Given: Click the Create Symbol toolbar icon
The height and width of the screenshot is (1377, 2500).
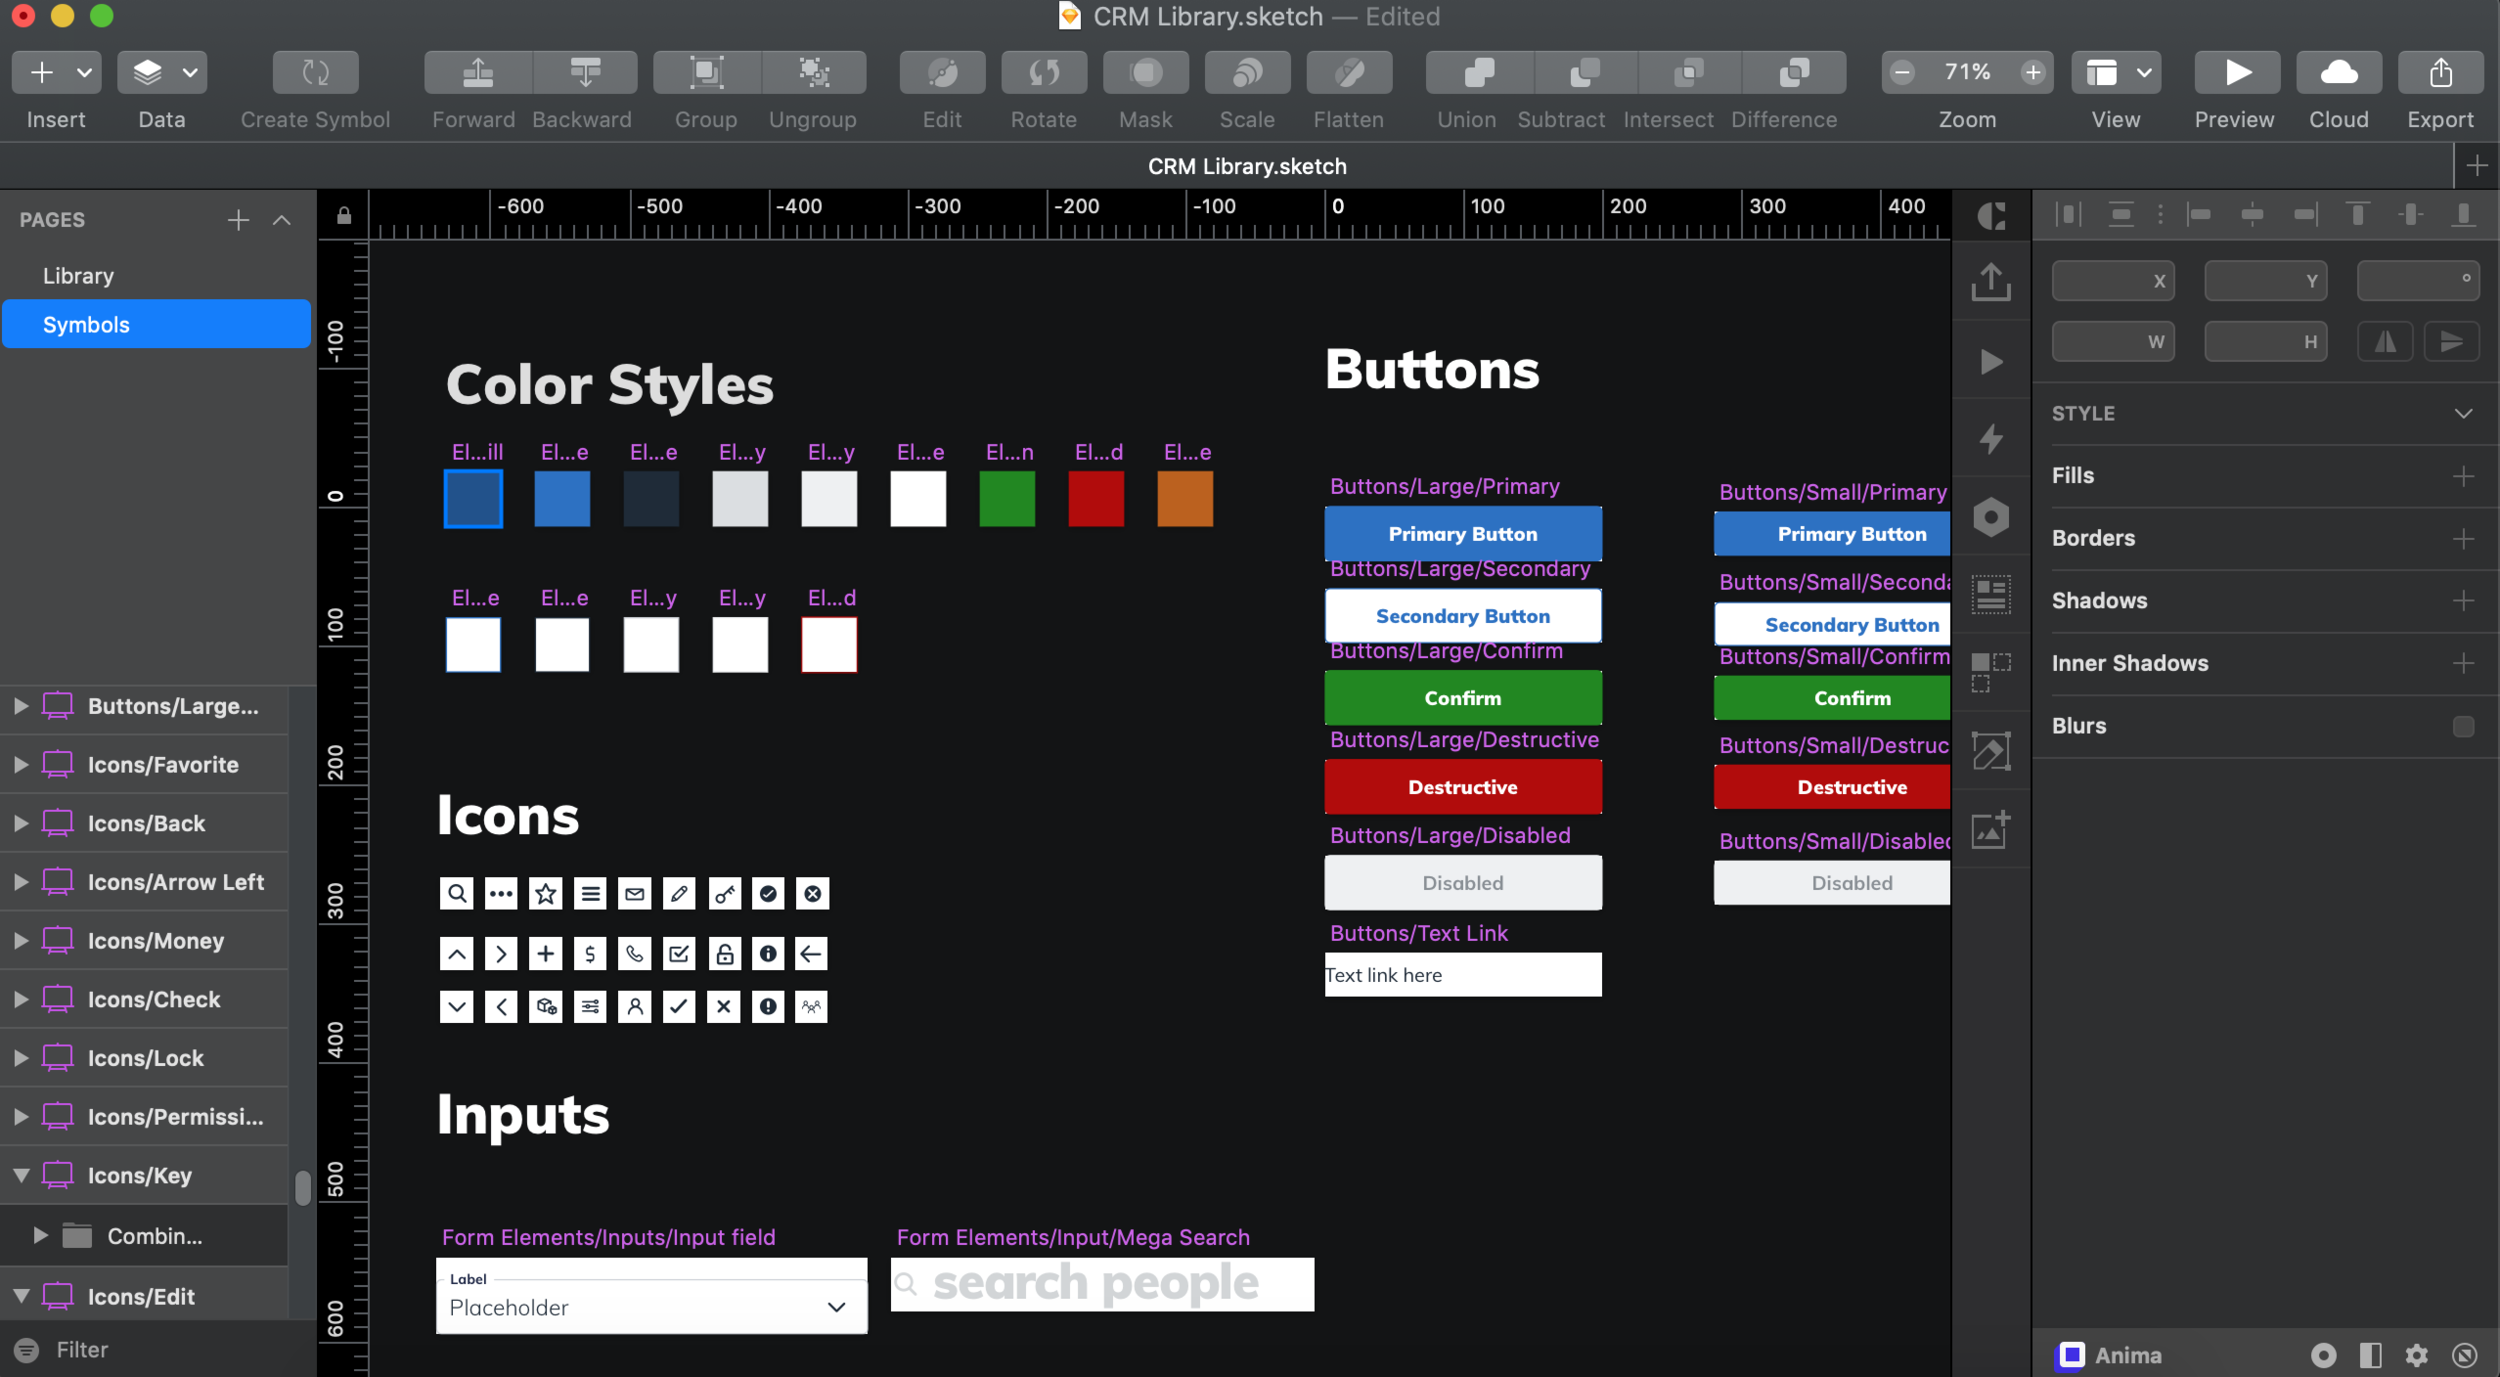Looking at the screenshot, I should [x=315, y=72].
